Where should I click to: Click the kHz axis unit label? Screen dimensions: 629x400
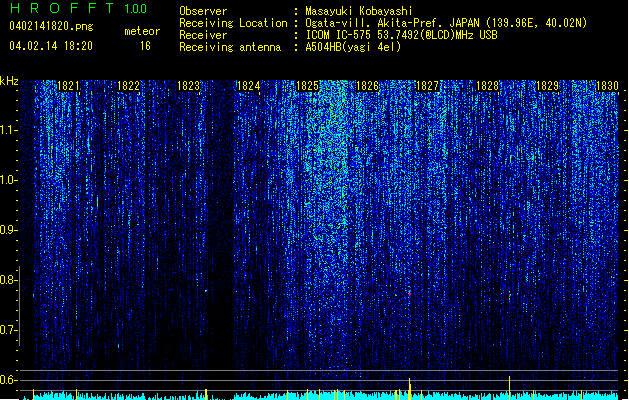pyautogui.click(x=9, y=81)
